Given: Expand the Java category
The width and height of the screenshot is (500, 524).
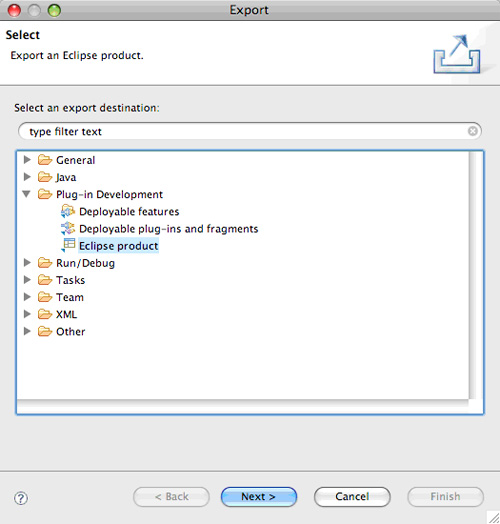Looking at the screenshot, I should tap(27, 177).
